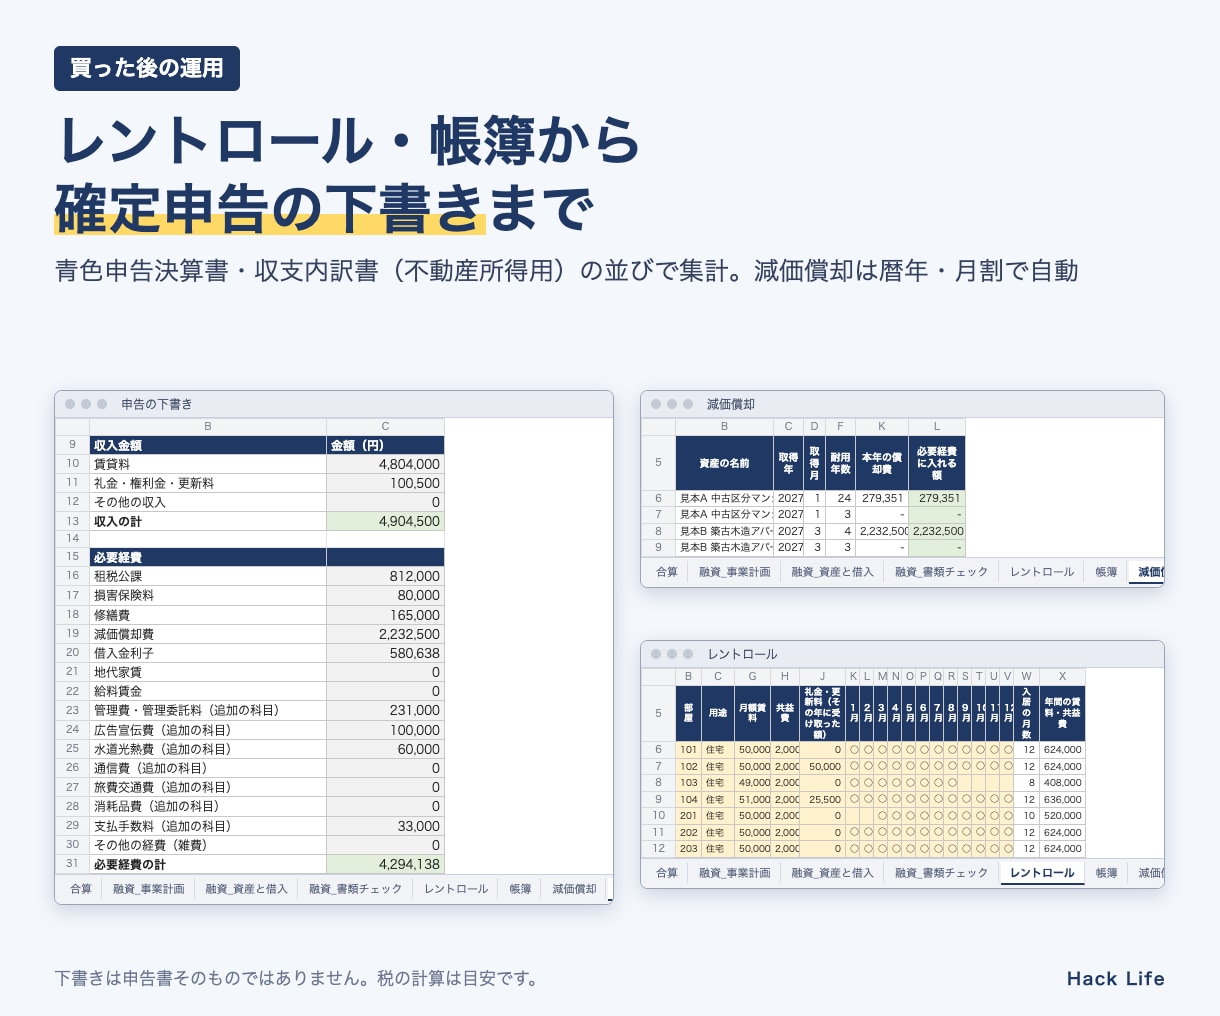Select row 8 見本B 築古木造アパート cell

[724, 531]
